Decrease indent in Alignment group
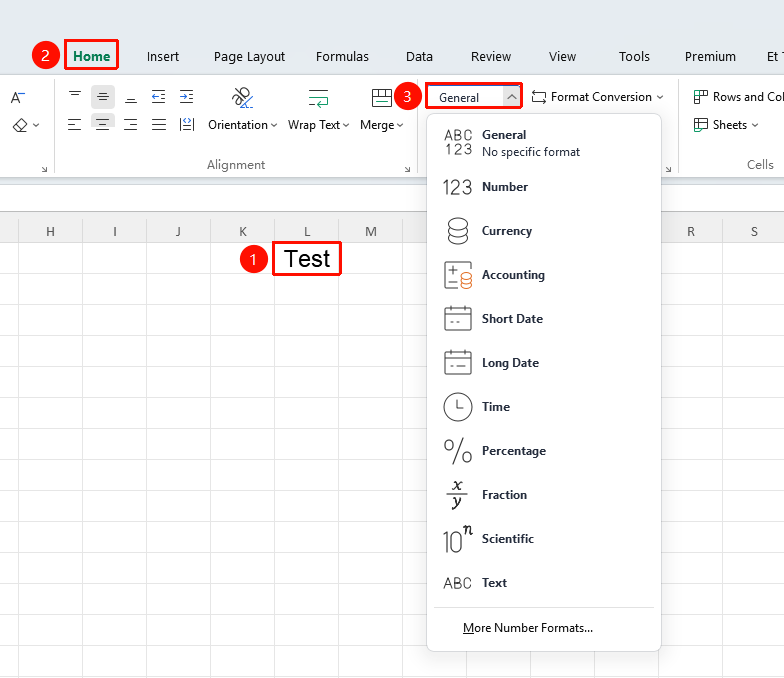Screen dimensions: 784x678 coord(158,96)
